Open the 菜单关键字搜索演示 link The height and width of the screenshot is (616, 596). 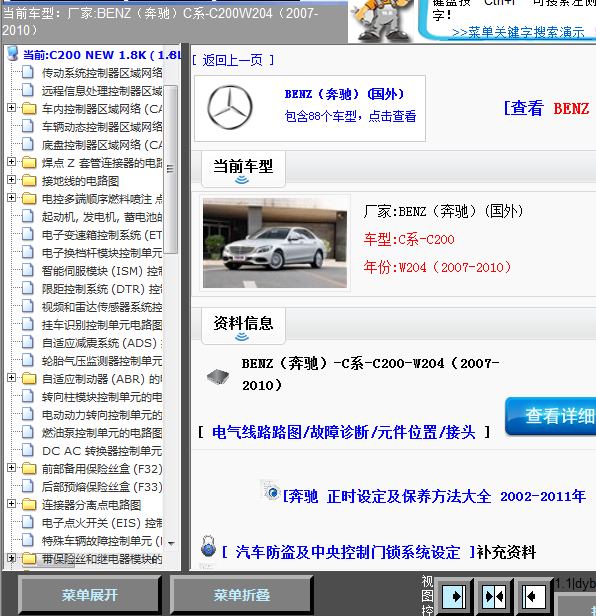(519, 32)
